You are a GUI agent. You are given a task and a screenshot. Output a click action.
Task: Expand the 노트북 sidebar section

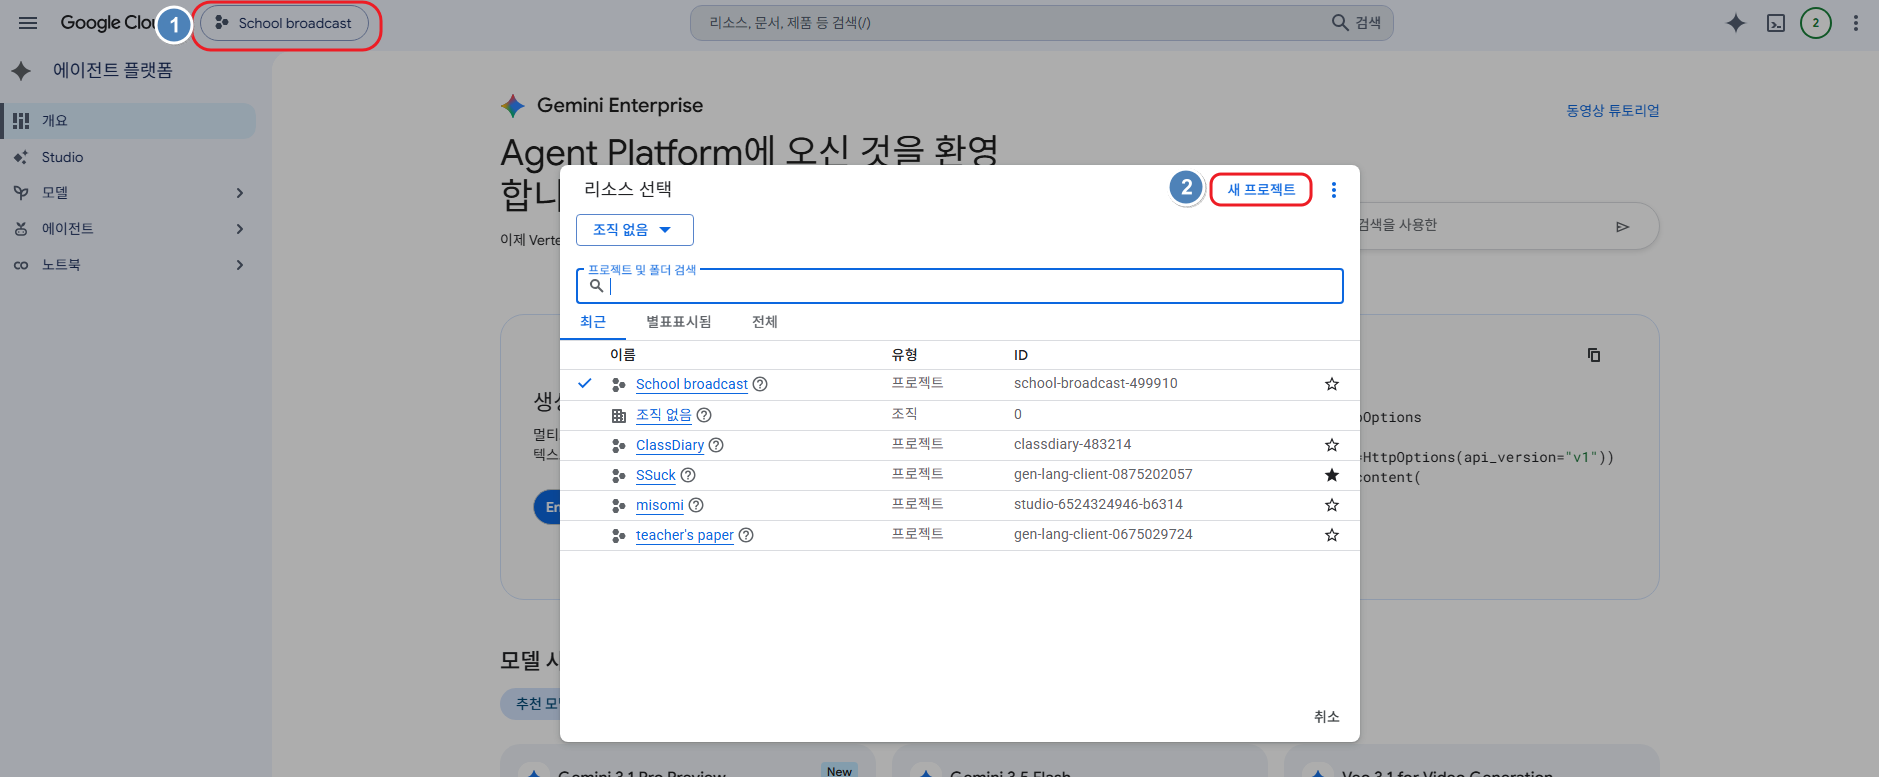pyautogui.click(x=240, y=265)
